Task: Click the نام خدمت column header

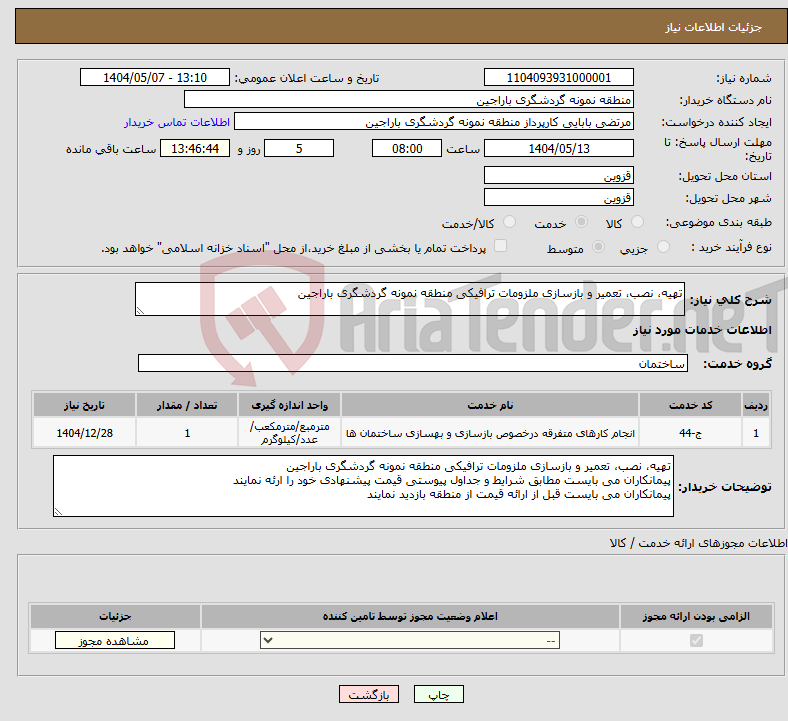Action: pos(490,405)
